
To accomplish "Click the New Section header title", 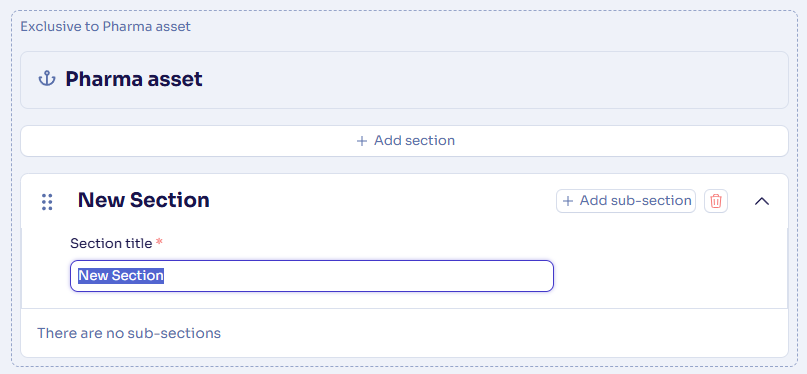I will pyautogui.click(x=144, y=200).
